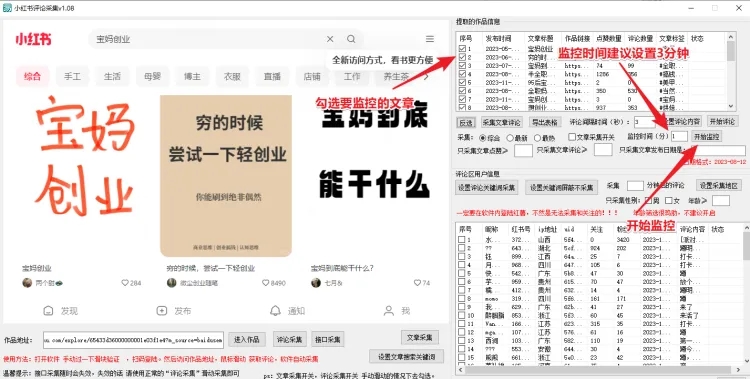Switch to the 直播 category tab

click(272, 77)
